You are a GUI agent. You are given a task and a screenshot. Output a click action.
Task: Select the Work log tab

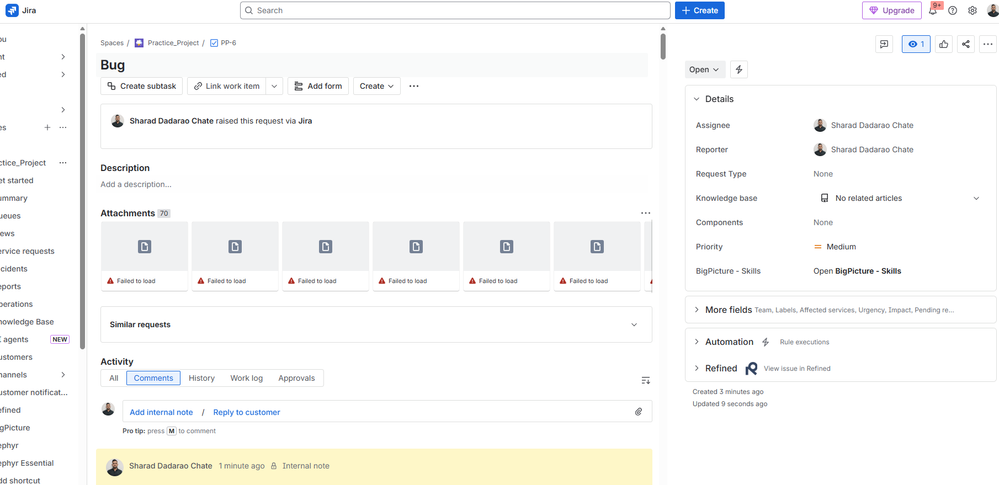247,378
